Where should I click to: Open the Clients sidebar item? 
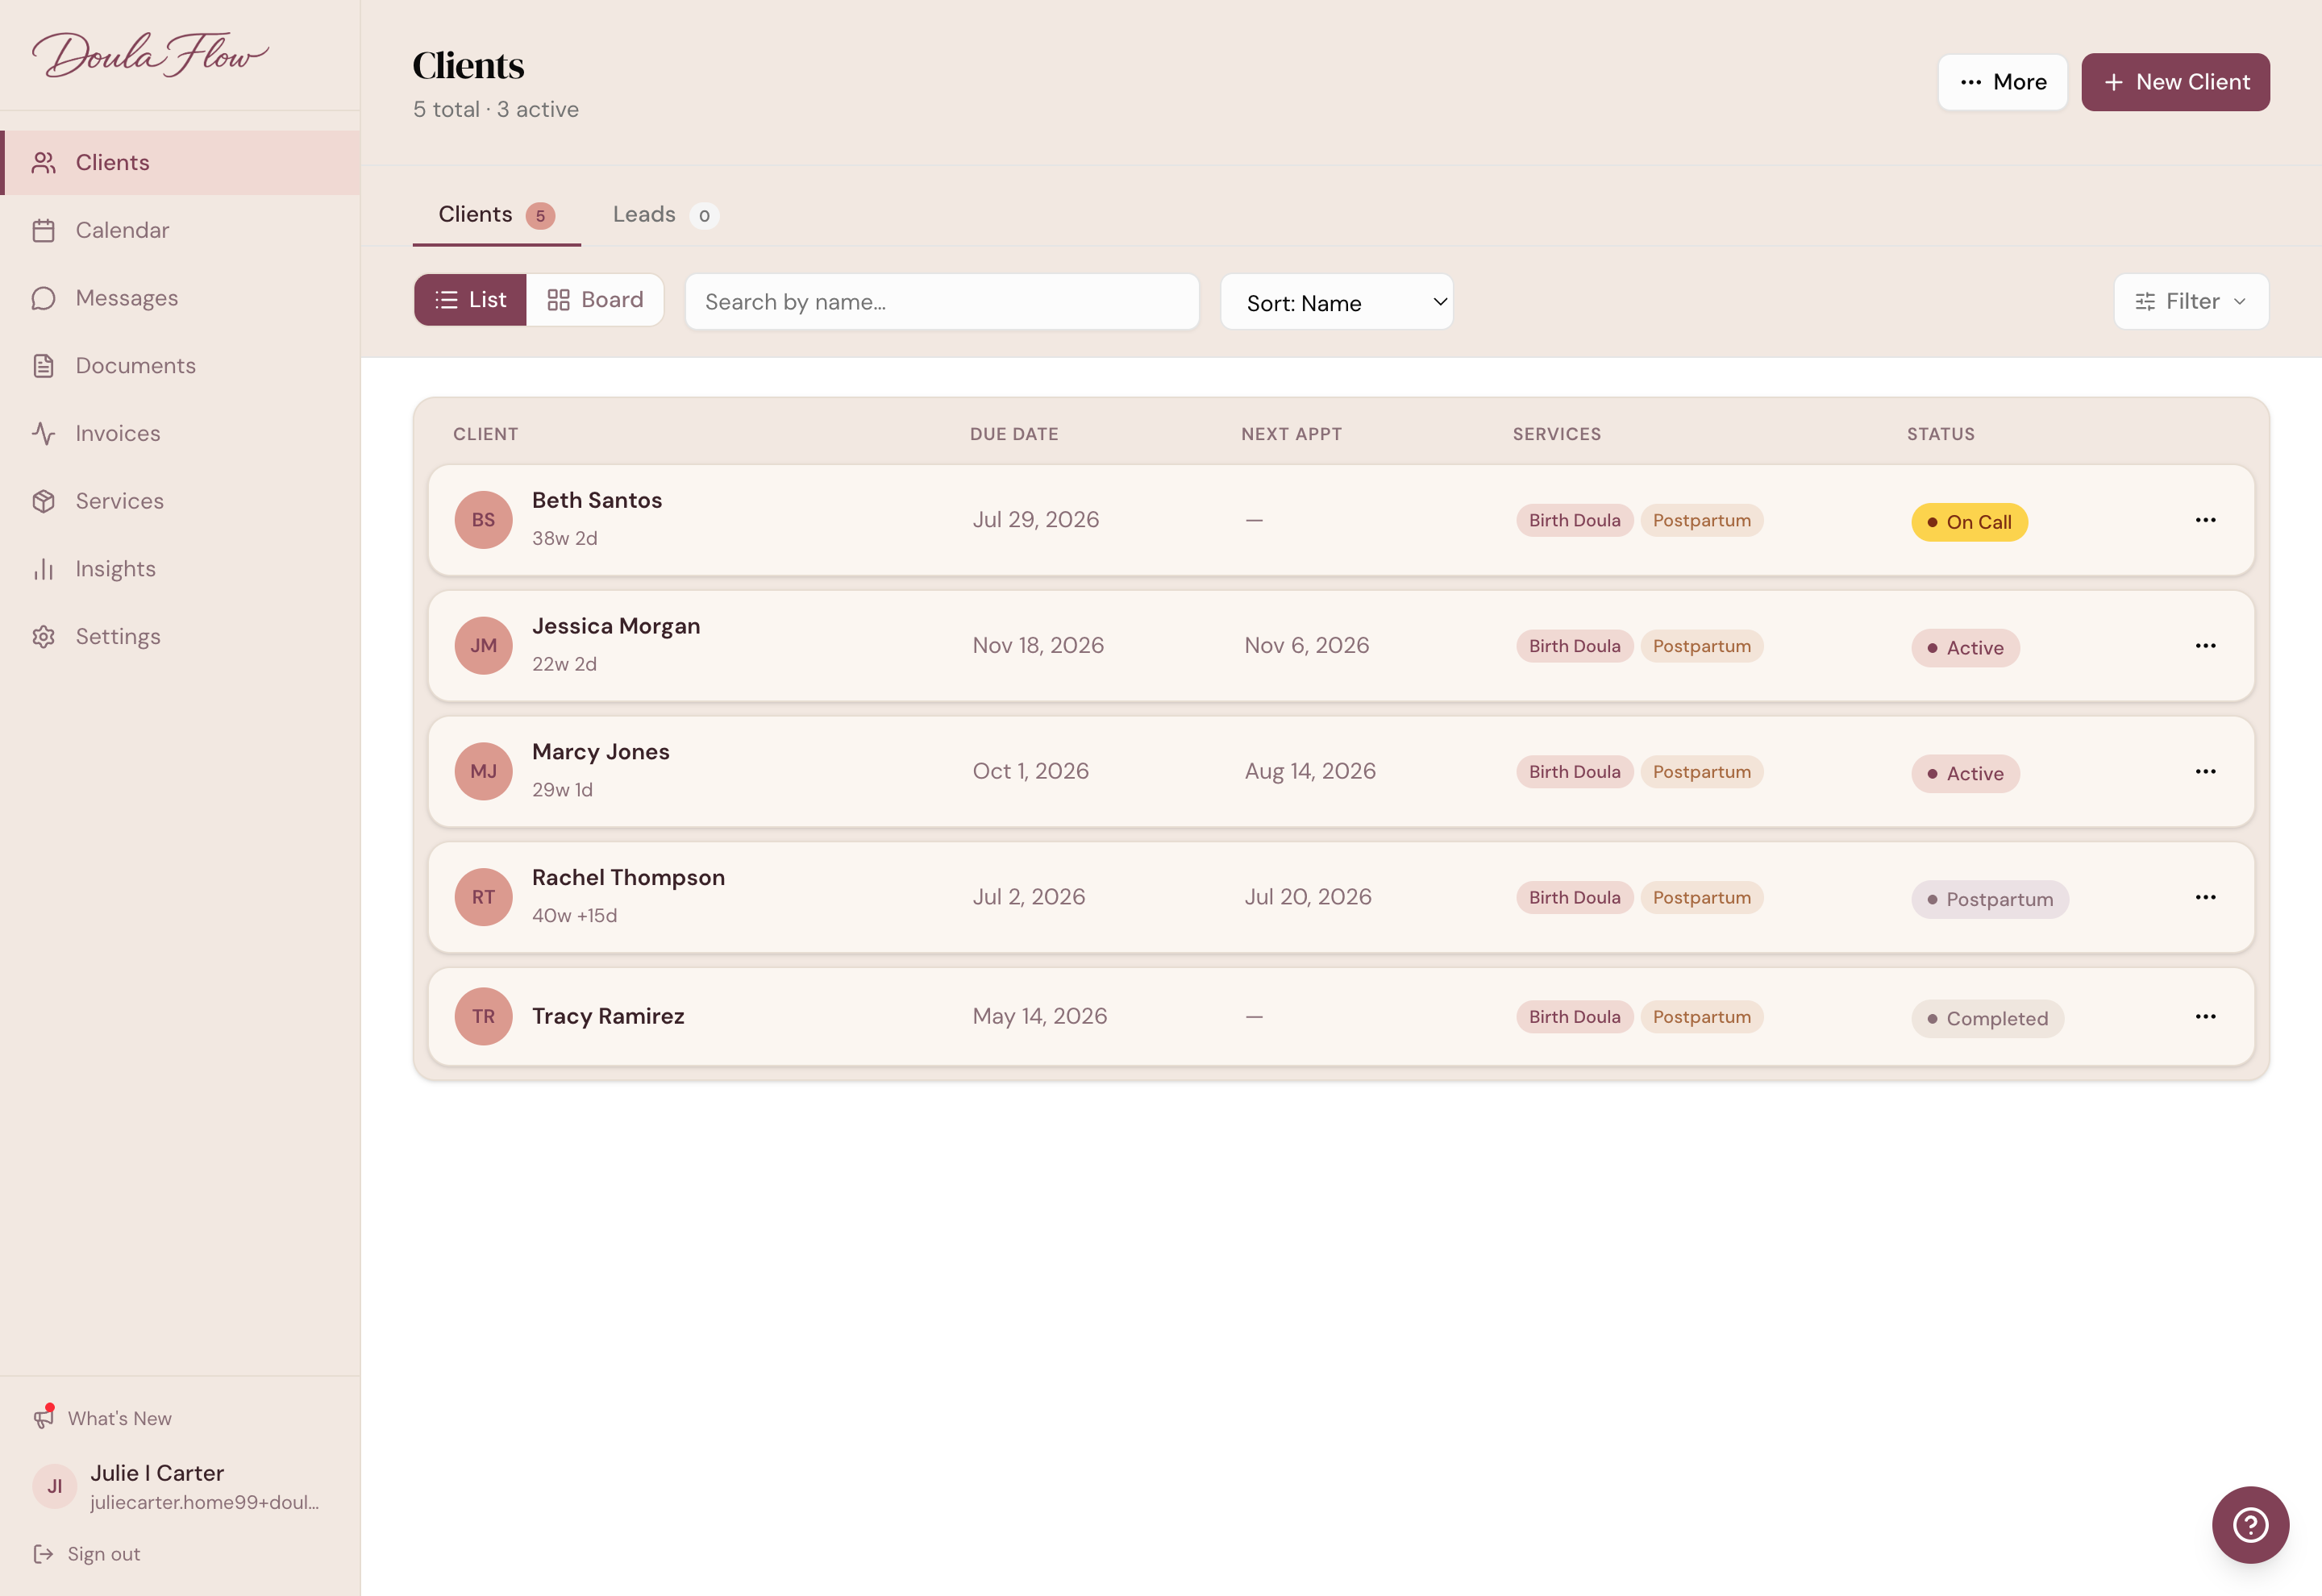(180, 162)
